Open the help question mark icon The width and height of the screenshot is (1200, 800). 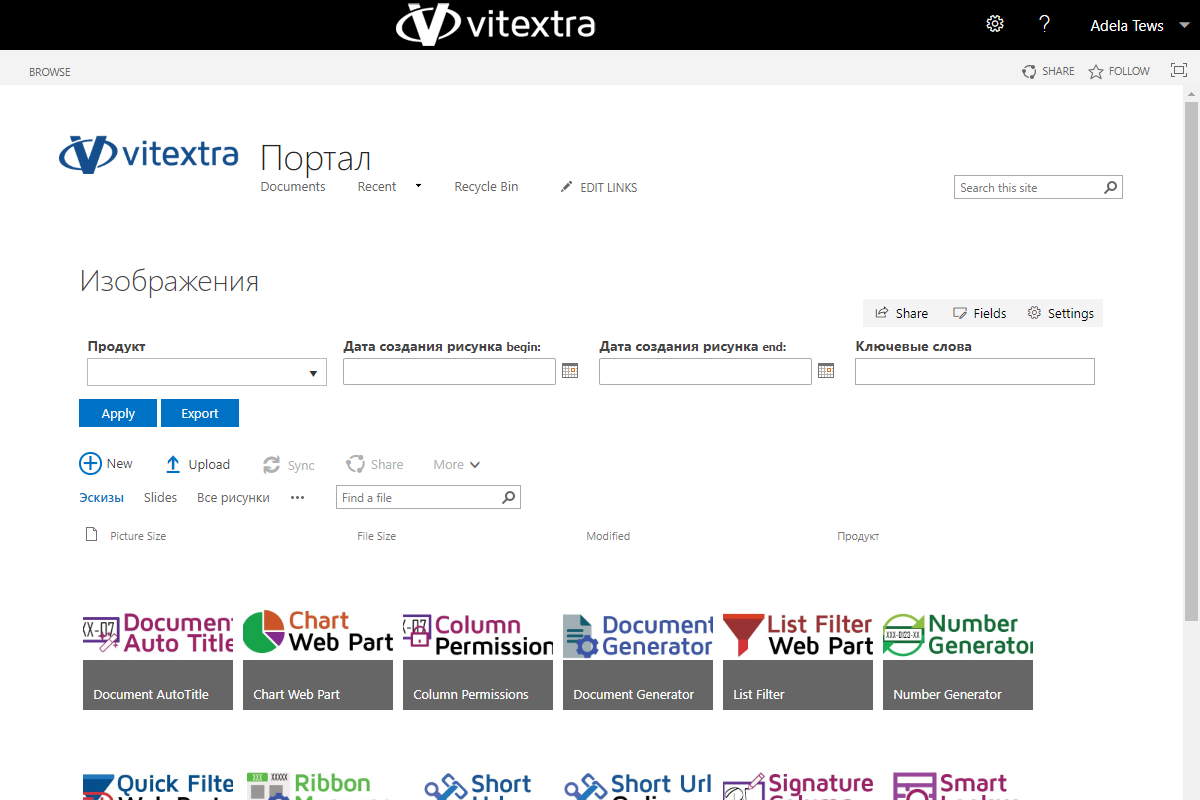[1044, 24]
